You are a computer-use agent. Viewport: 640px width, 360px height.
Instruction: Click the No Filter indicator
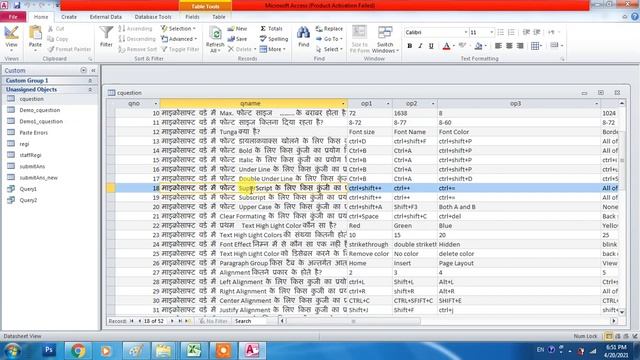click(x=213, y=321)
